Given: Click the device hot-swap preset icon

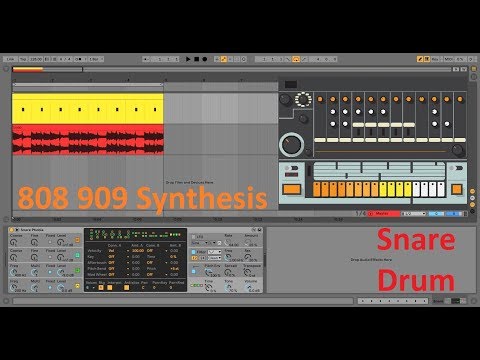Looking at the screenshot, I should (254, 230).
